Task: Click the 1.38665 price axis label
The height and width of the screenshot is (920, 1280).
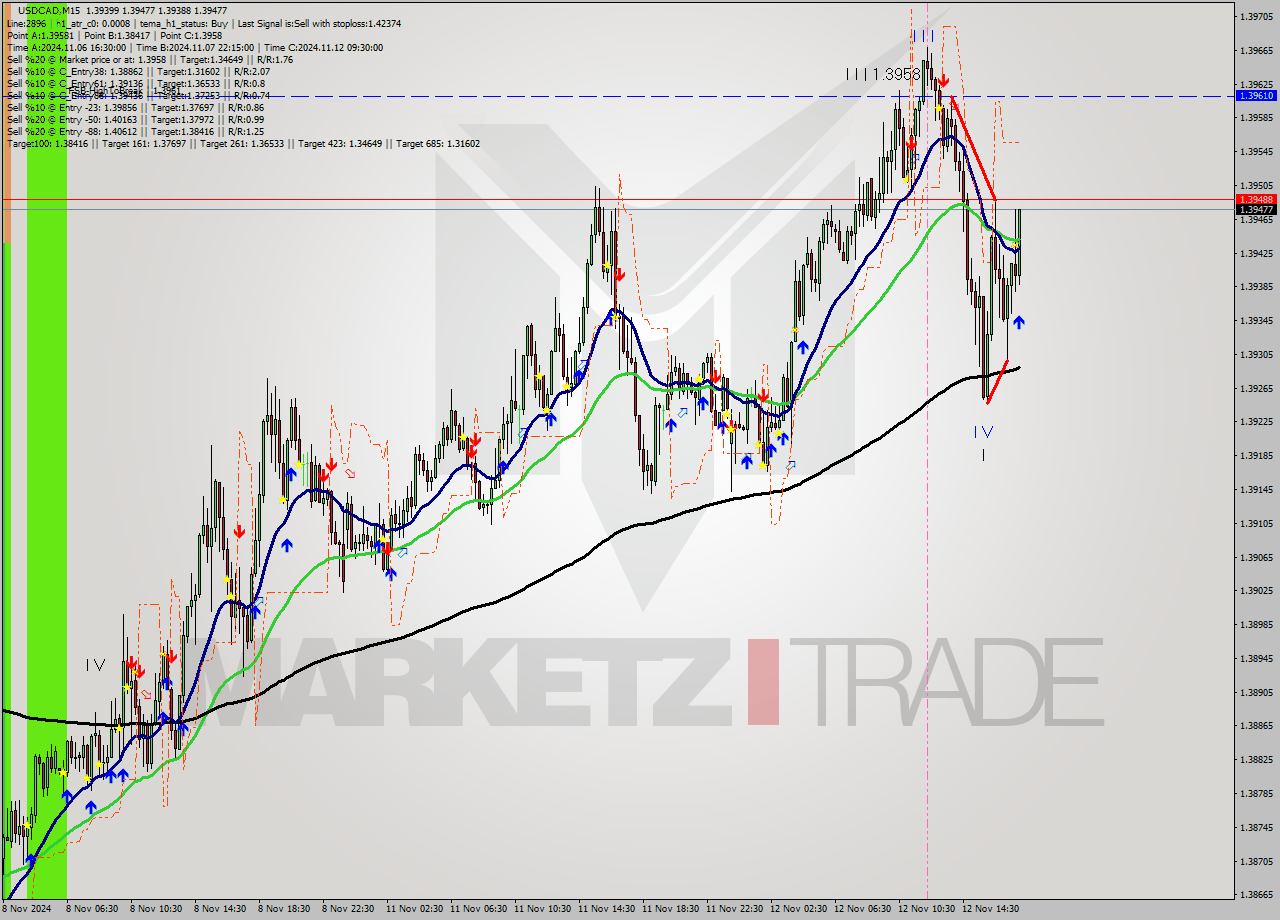Action: (1256, 895)
